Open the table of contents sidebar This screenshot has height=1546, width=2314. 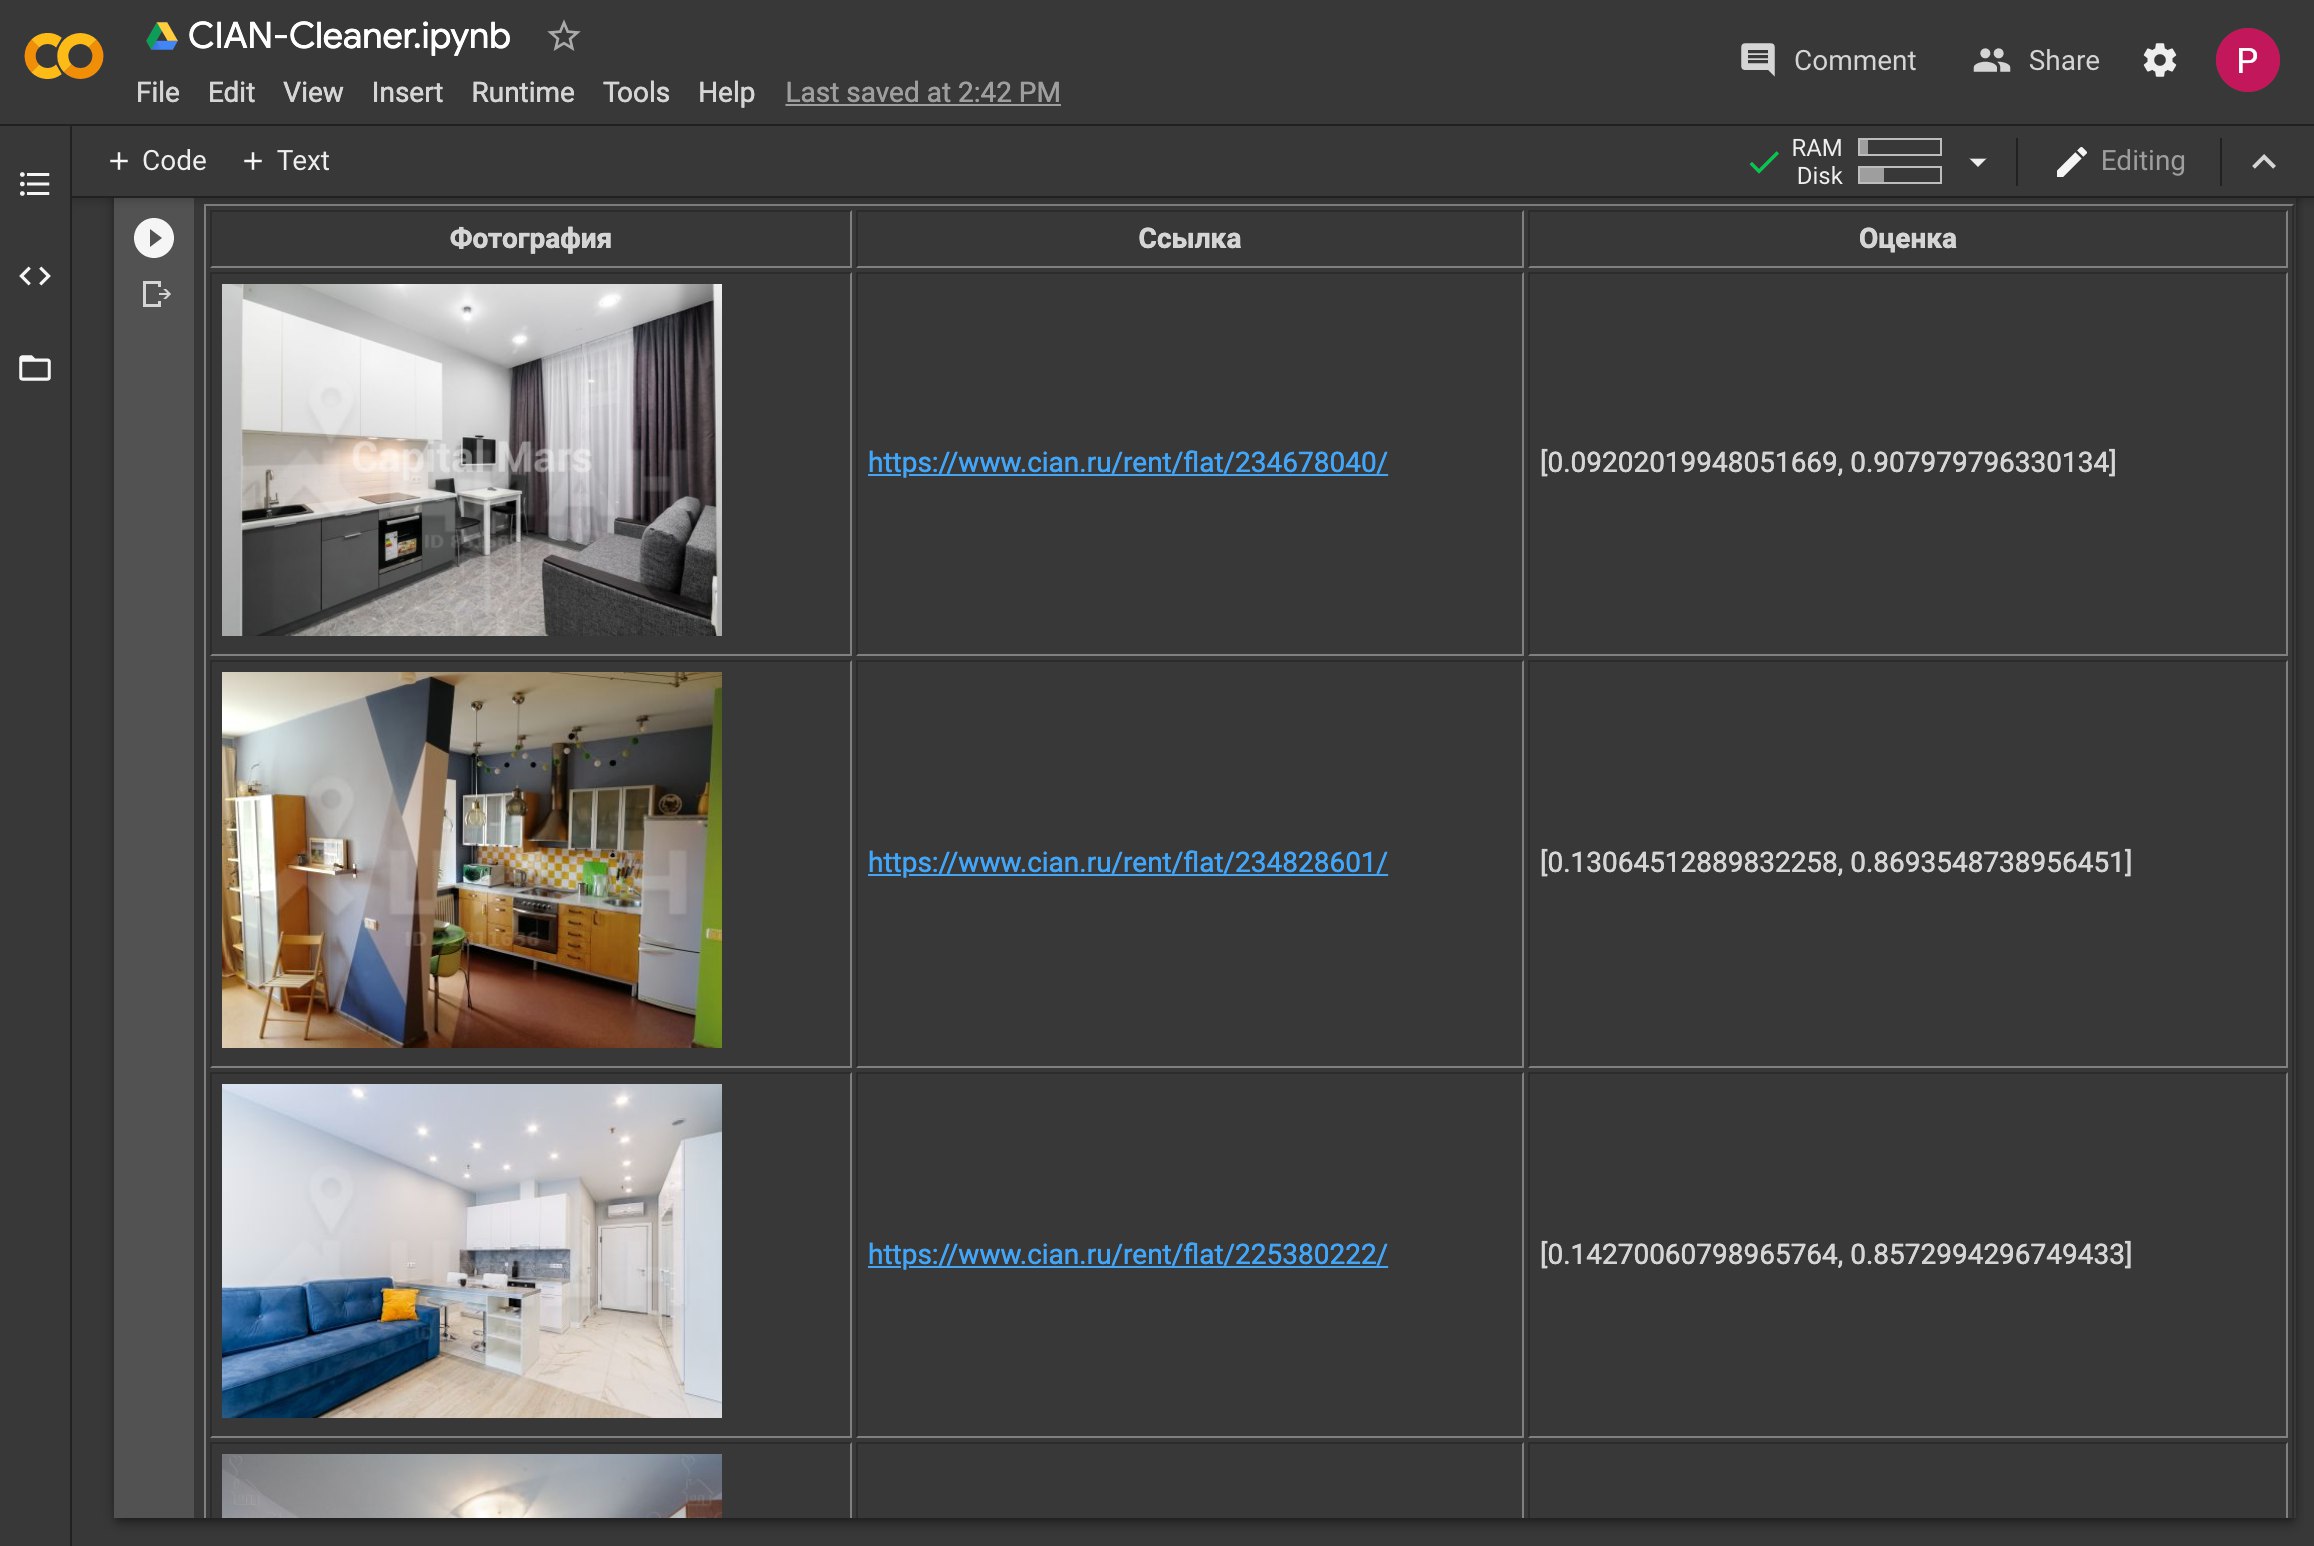(35, 184)
